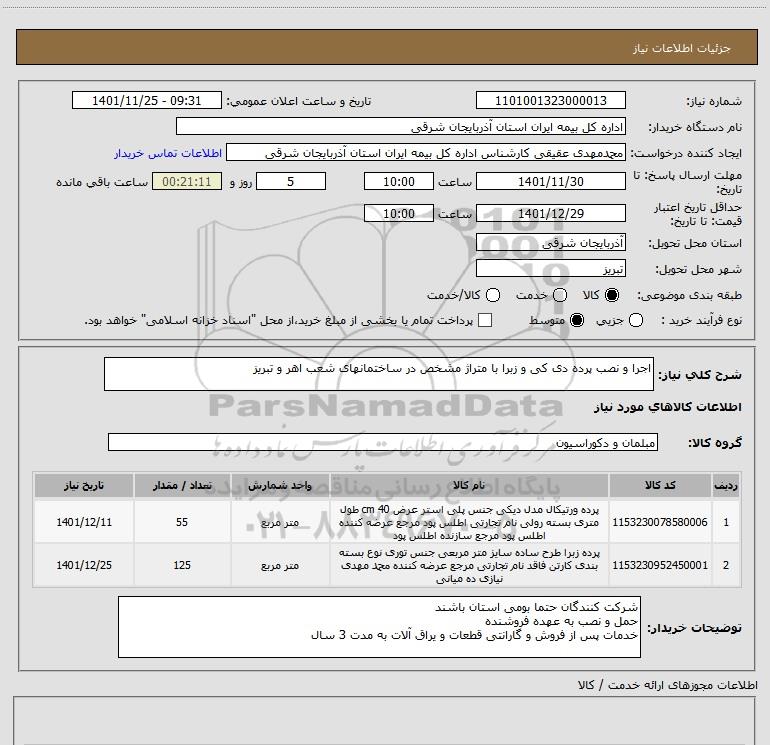
Task: Click the goods group field مبلمان و دکوراسیون
Action: tap(383, 442)
